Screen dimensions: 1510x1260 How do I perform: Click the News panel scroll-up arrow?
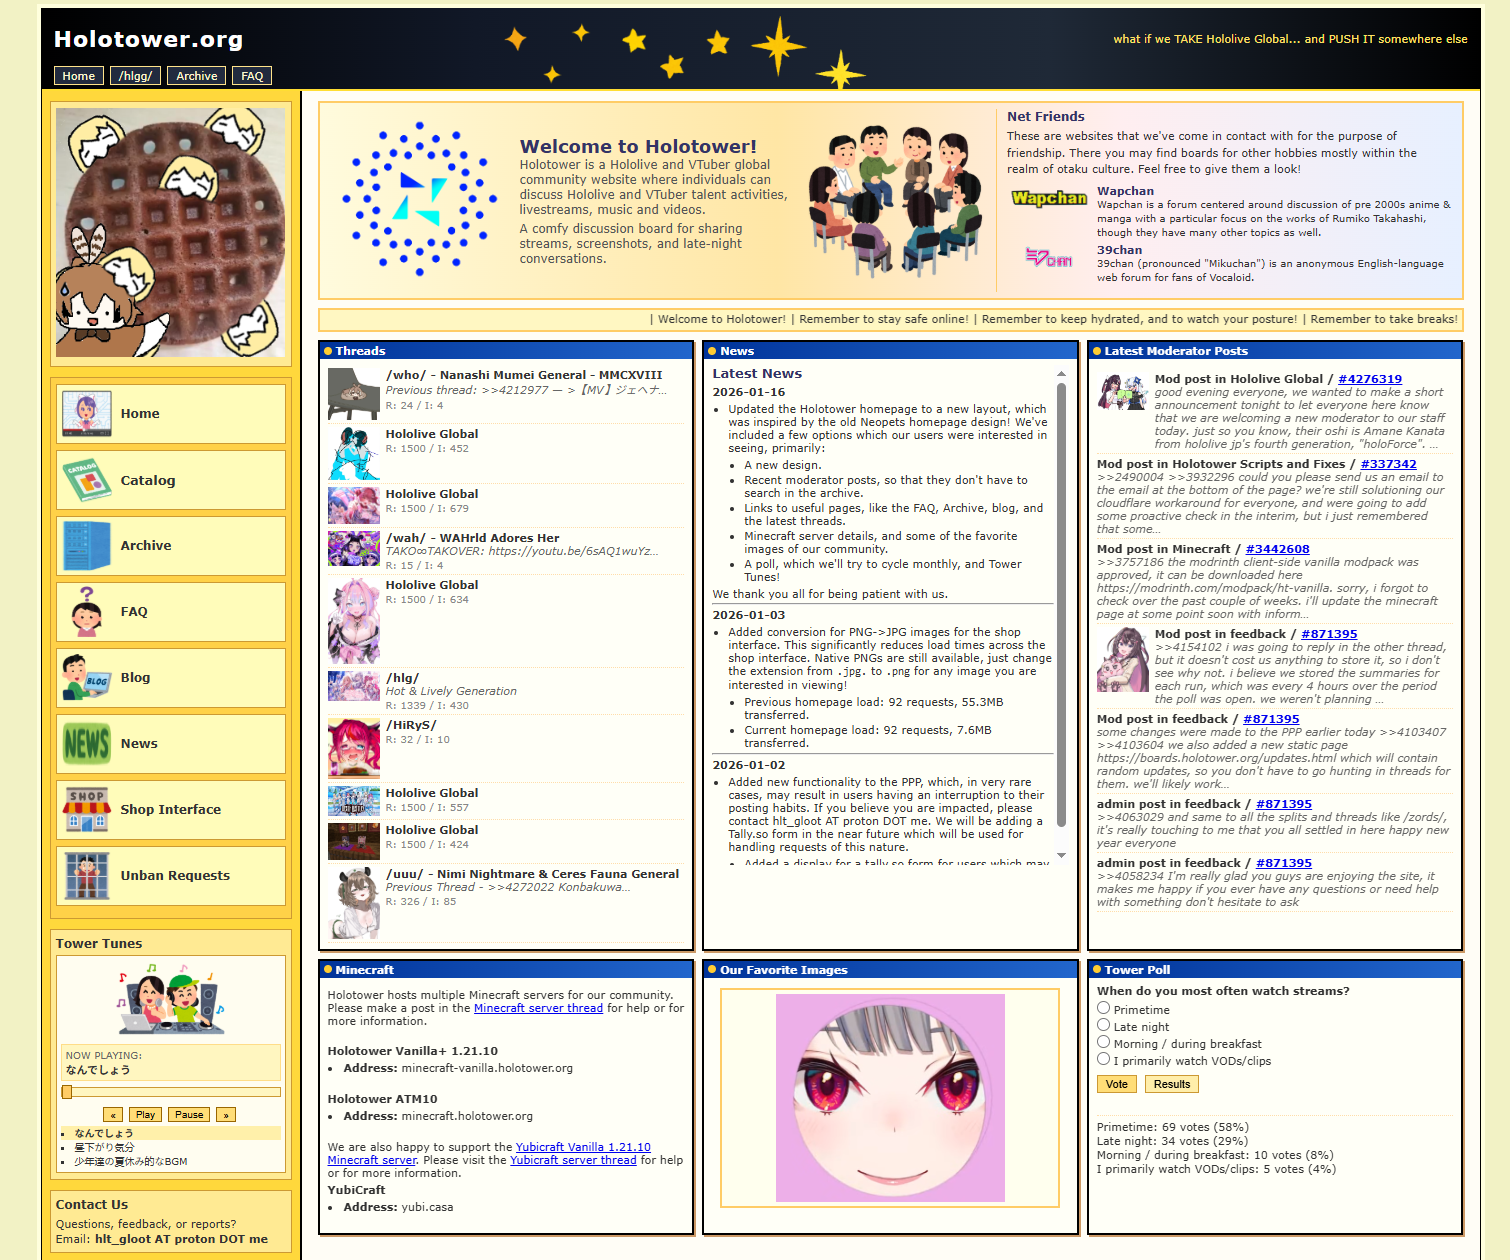[x=1061, y=374]
